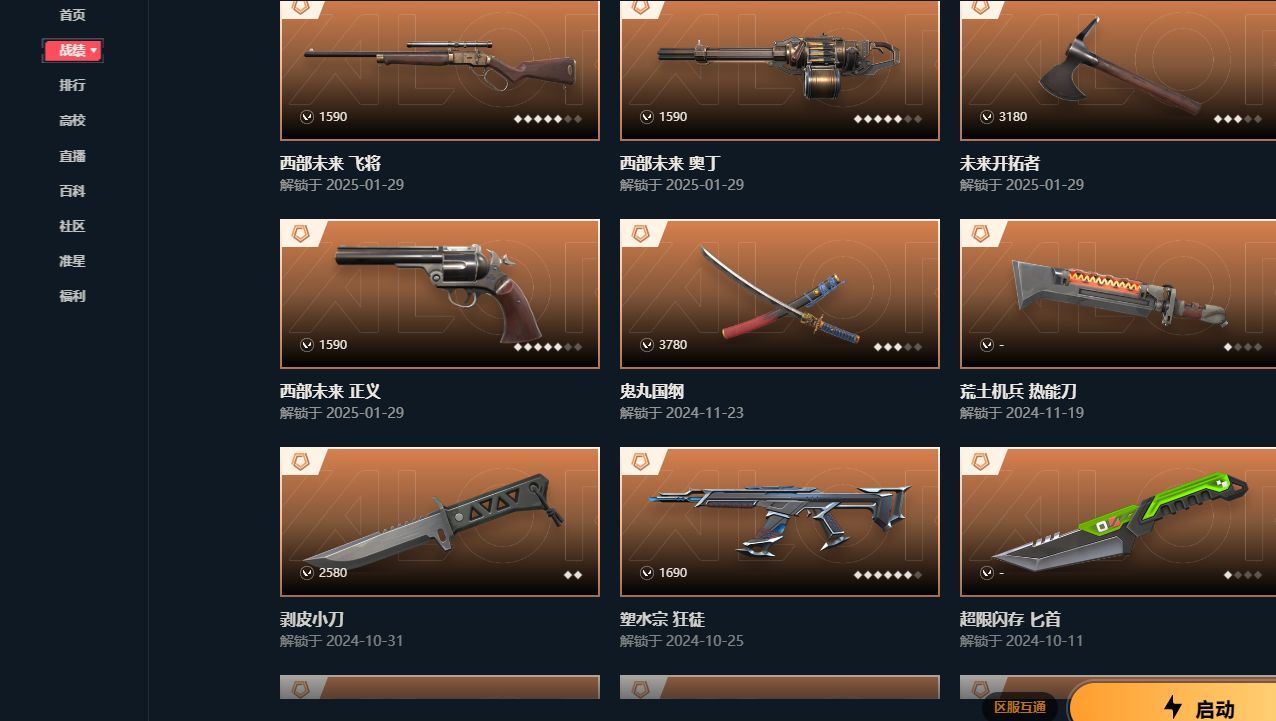Go to the 排行 ranking page
This screenshot has height=721, width=1276.
coord(72,85)
